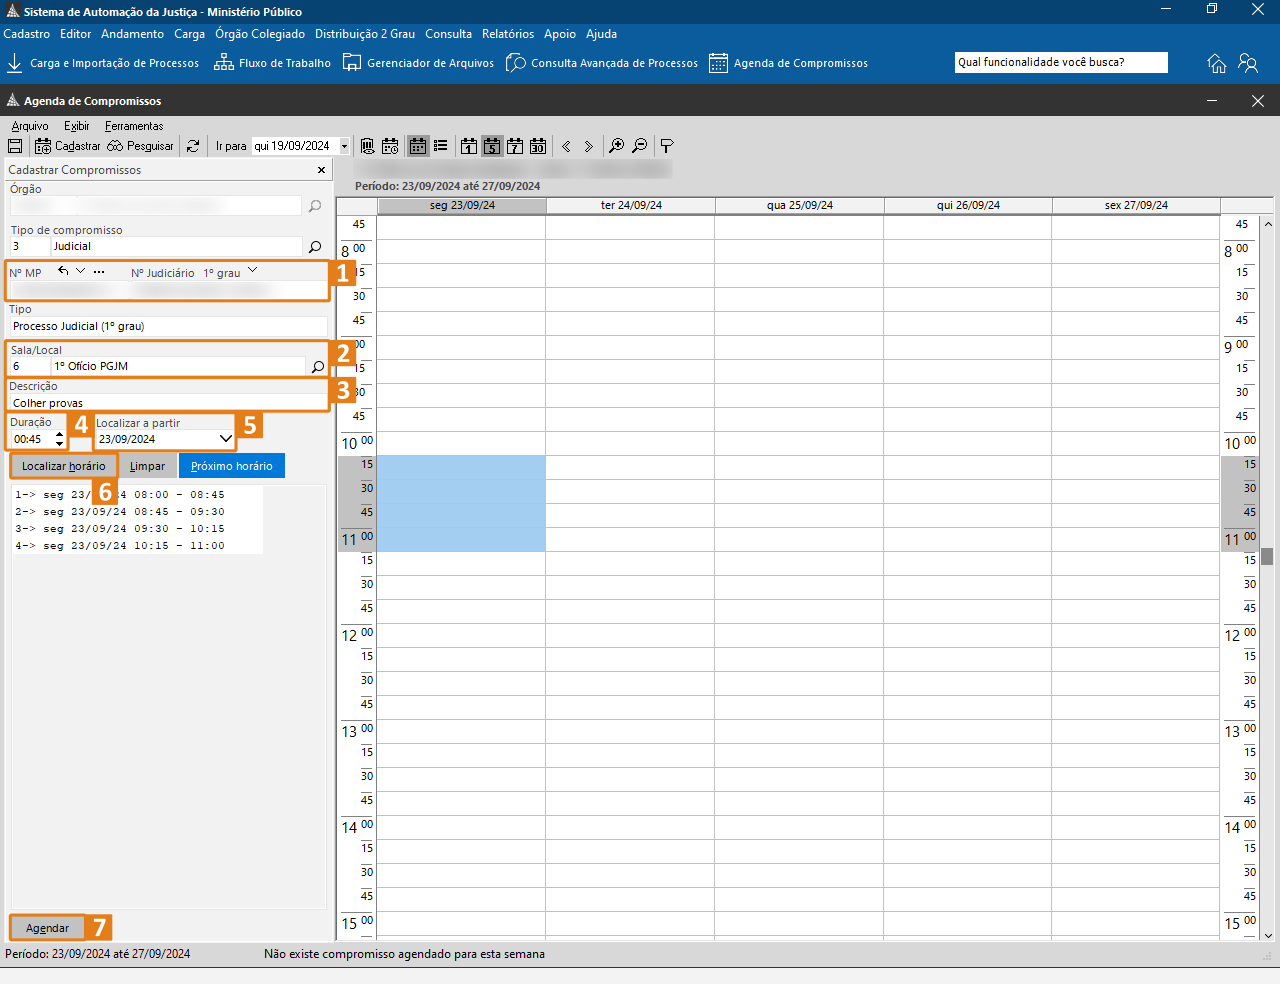This screenshot has width=1280, height=984.
Task: Click the 'sex 27/09/24' column header
Action: (x=1136, y=205)
